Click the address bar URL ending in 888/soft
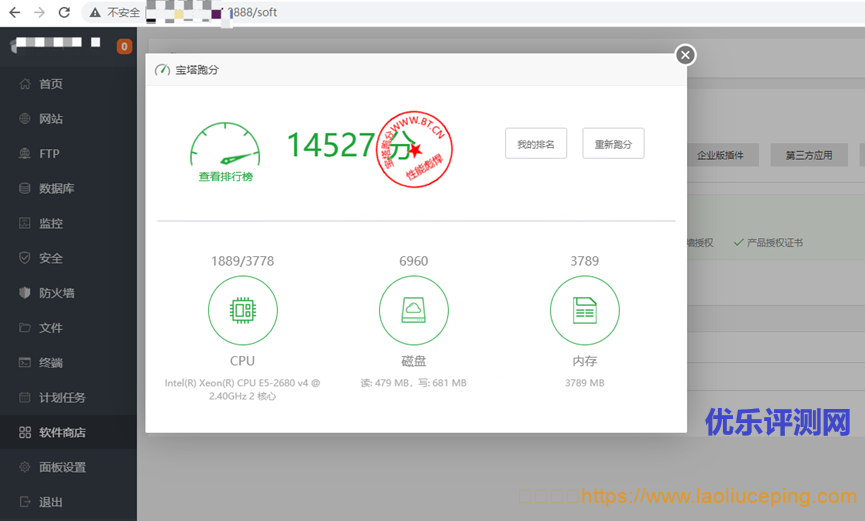 (253, 12)
